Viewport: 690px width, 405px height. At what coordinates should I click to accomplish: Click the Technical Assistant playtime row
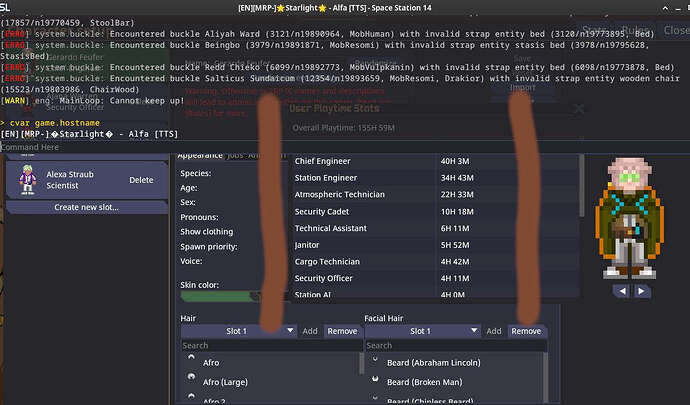[435, 228]
